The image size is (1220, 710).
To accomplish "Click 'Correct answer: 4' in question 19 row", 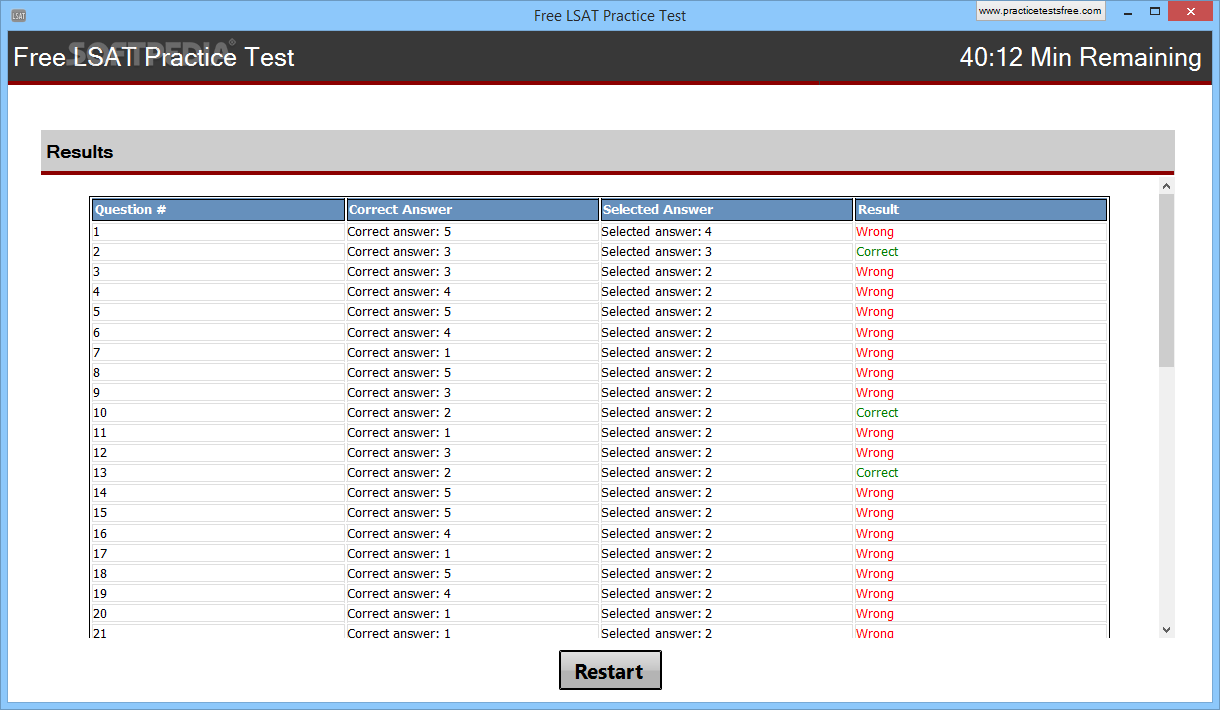I will pyautogui.click(x=399, y=594).
